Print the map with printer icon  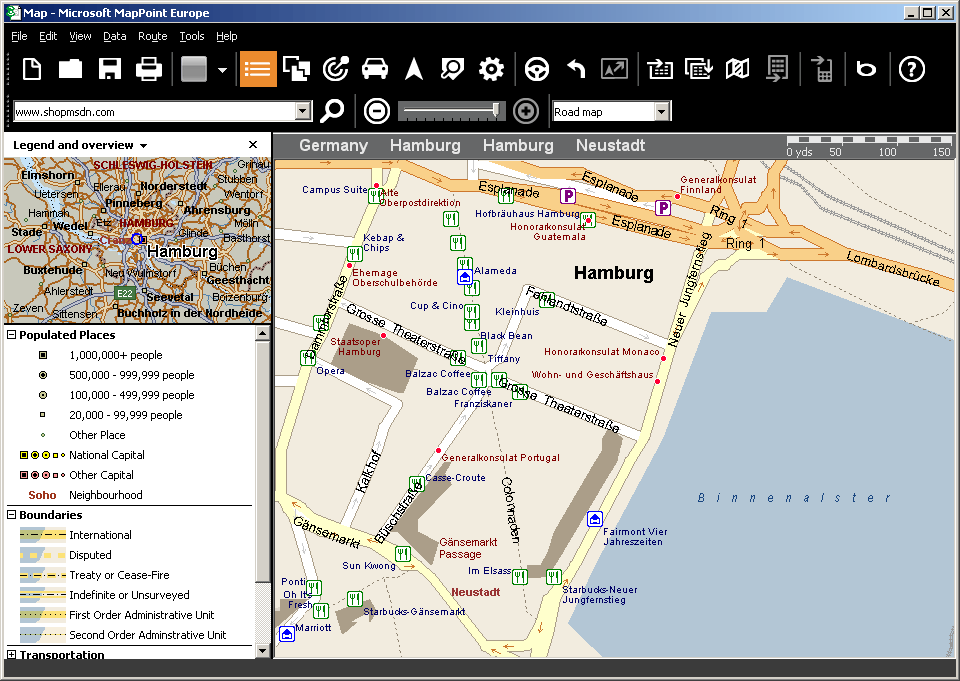pyautogui.click(x=149, y=69)
